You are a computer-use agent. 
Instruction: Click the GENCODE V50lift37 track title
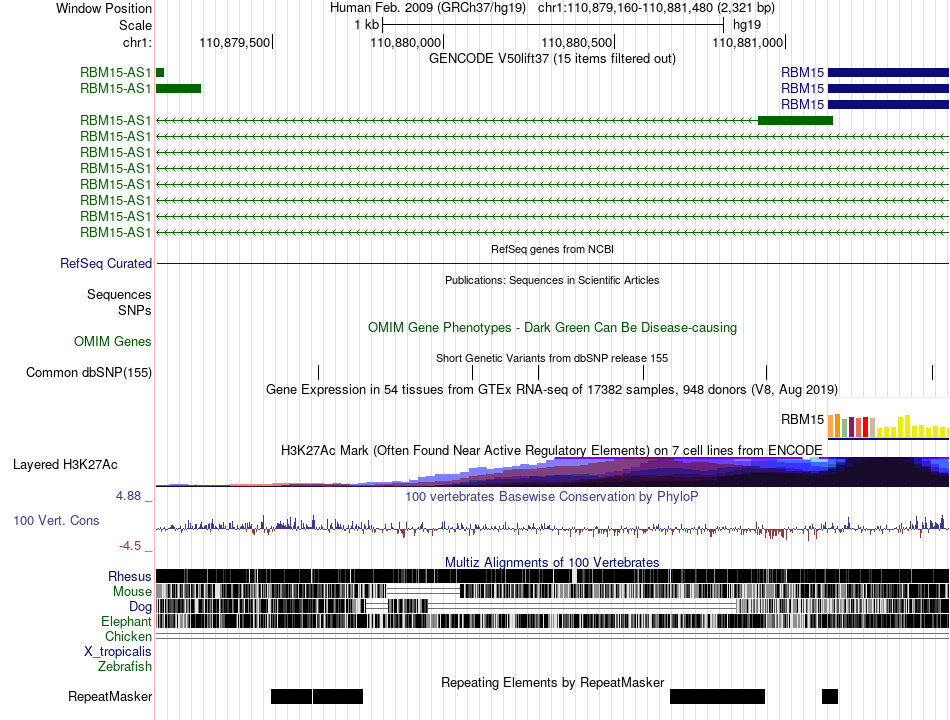tap(552, 59)
